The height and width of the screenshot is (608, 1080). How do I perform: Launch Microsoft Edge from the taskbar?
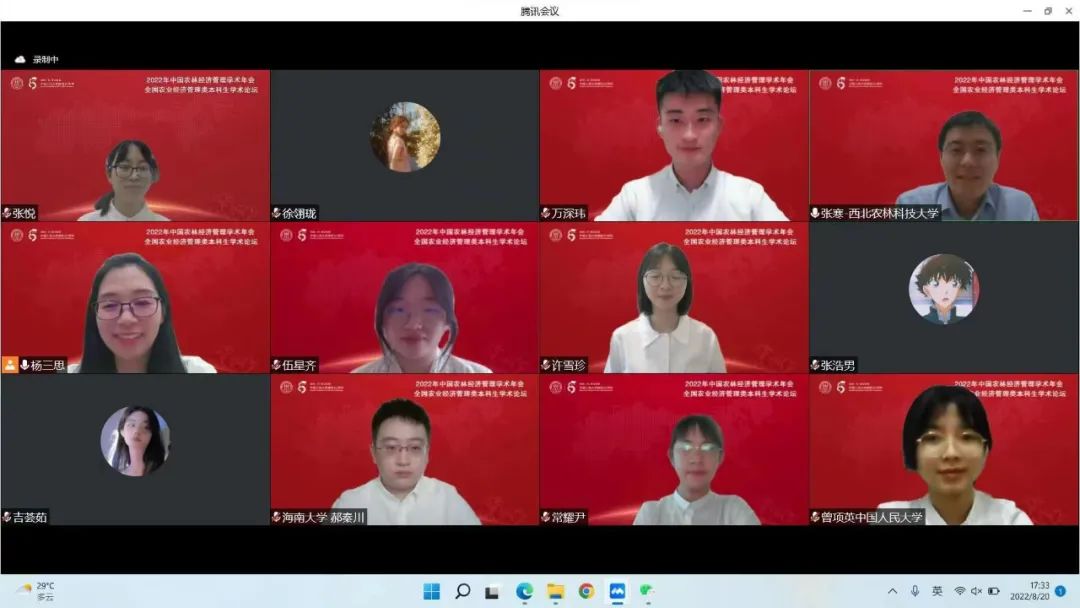pyautogui.click(x=524, y=591)
